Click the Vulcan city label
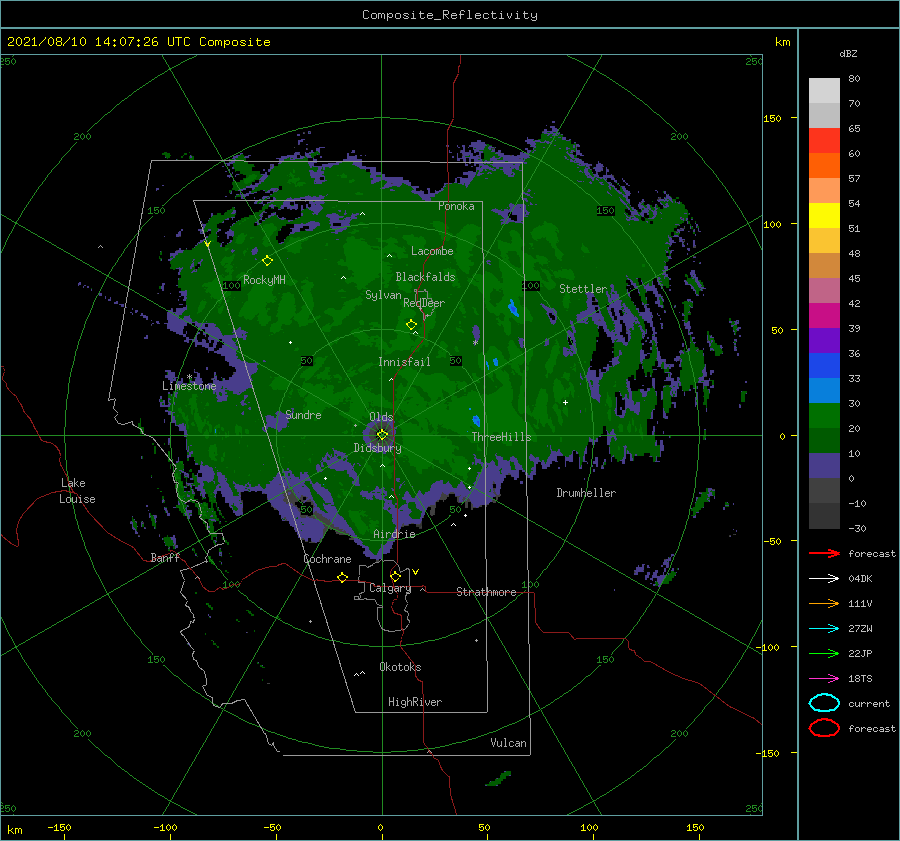 (x=509, y=743)
